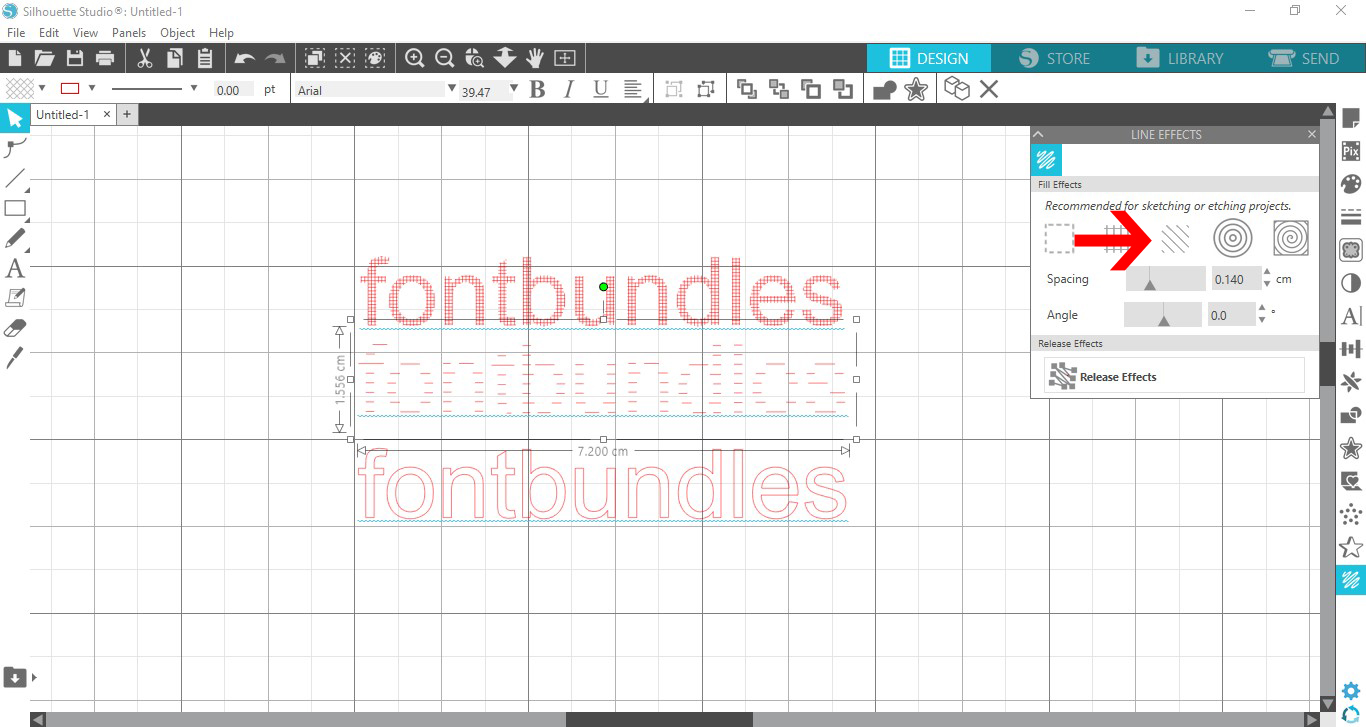Open the font size 39.47 dropdown
Screen dimensions: 1366x727
[514, 89]
